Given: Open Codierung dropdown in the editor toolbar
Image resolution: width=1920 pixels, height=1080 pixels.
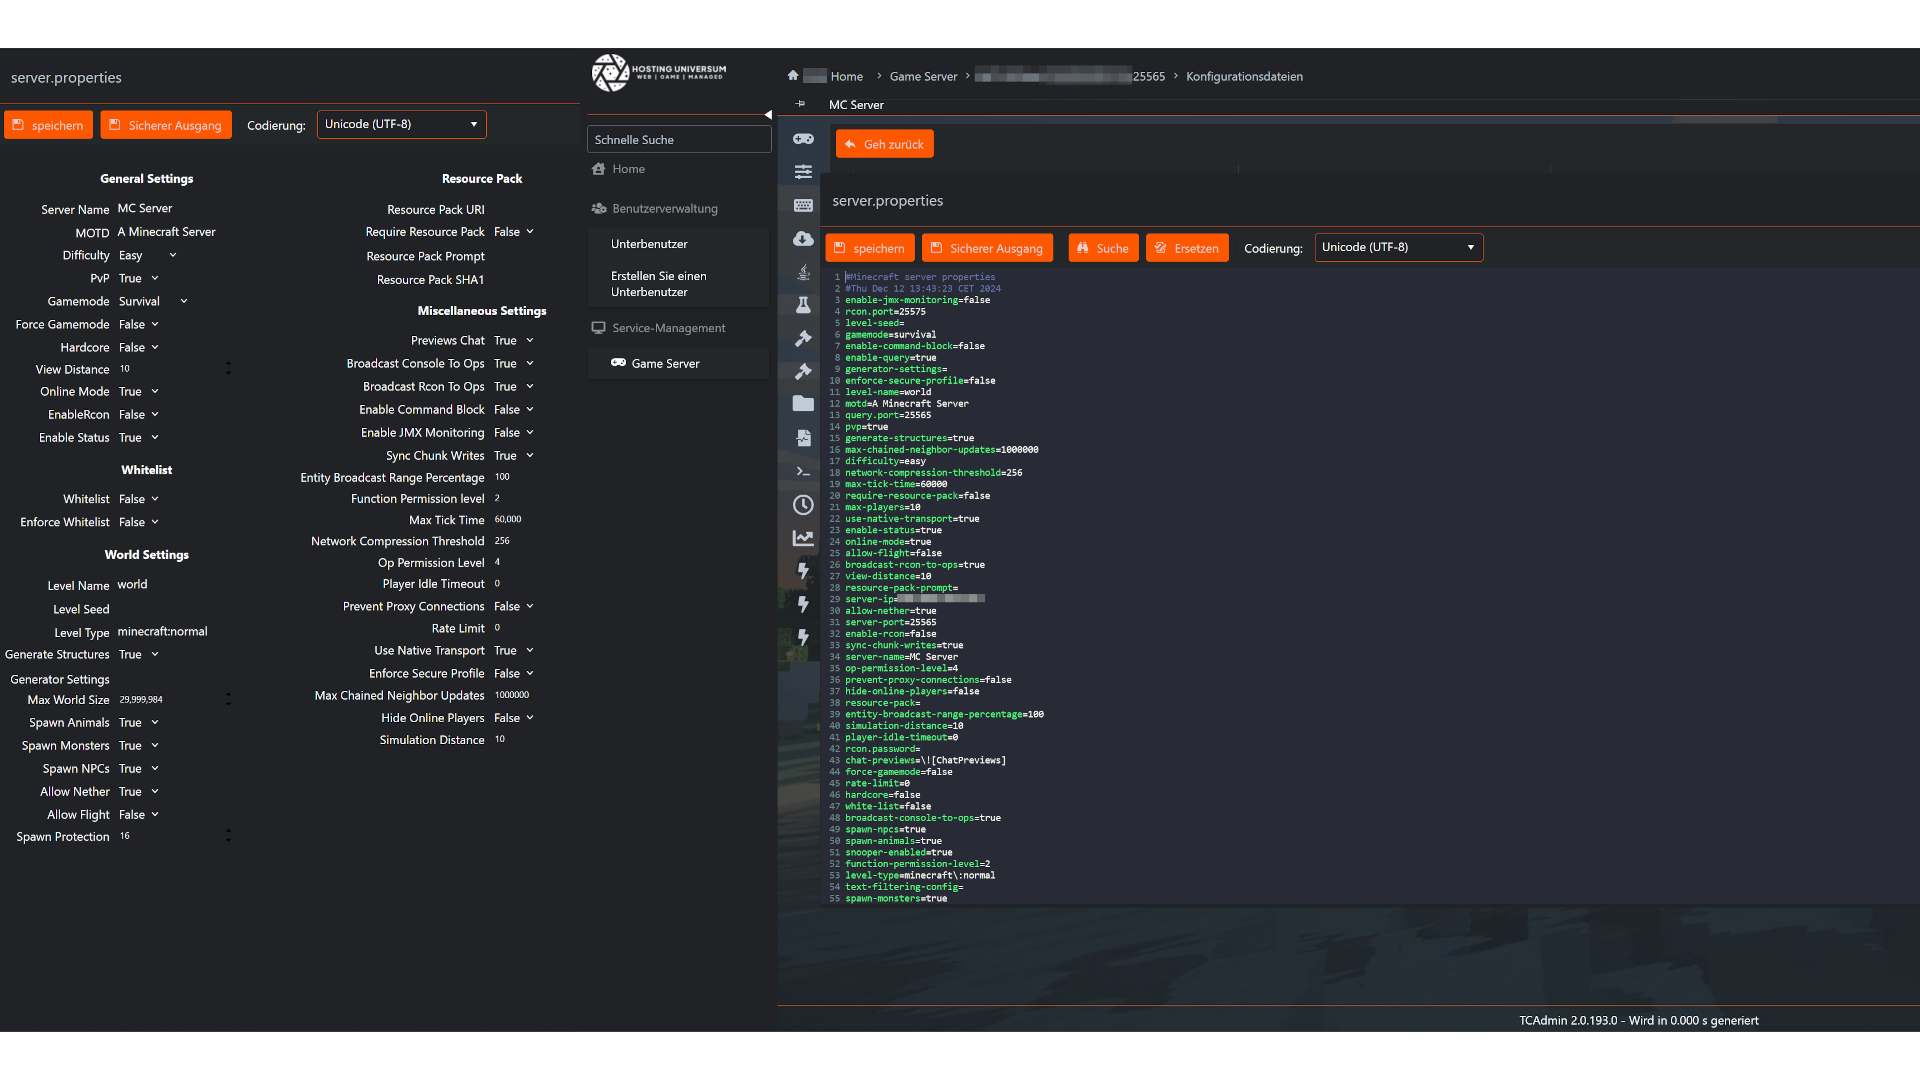Looking at the screenshot, I should click(1398, 247).
